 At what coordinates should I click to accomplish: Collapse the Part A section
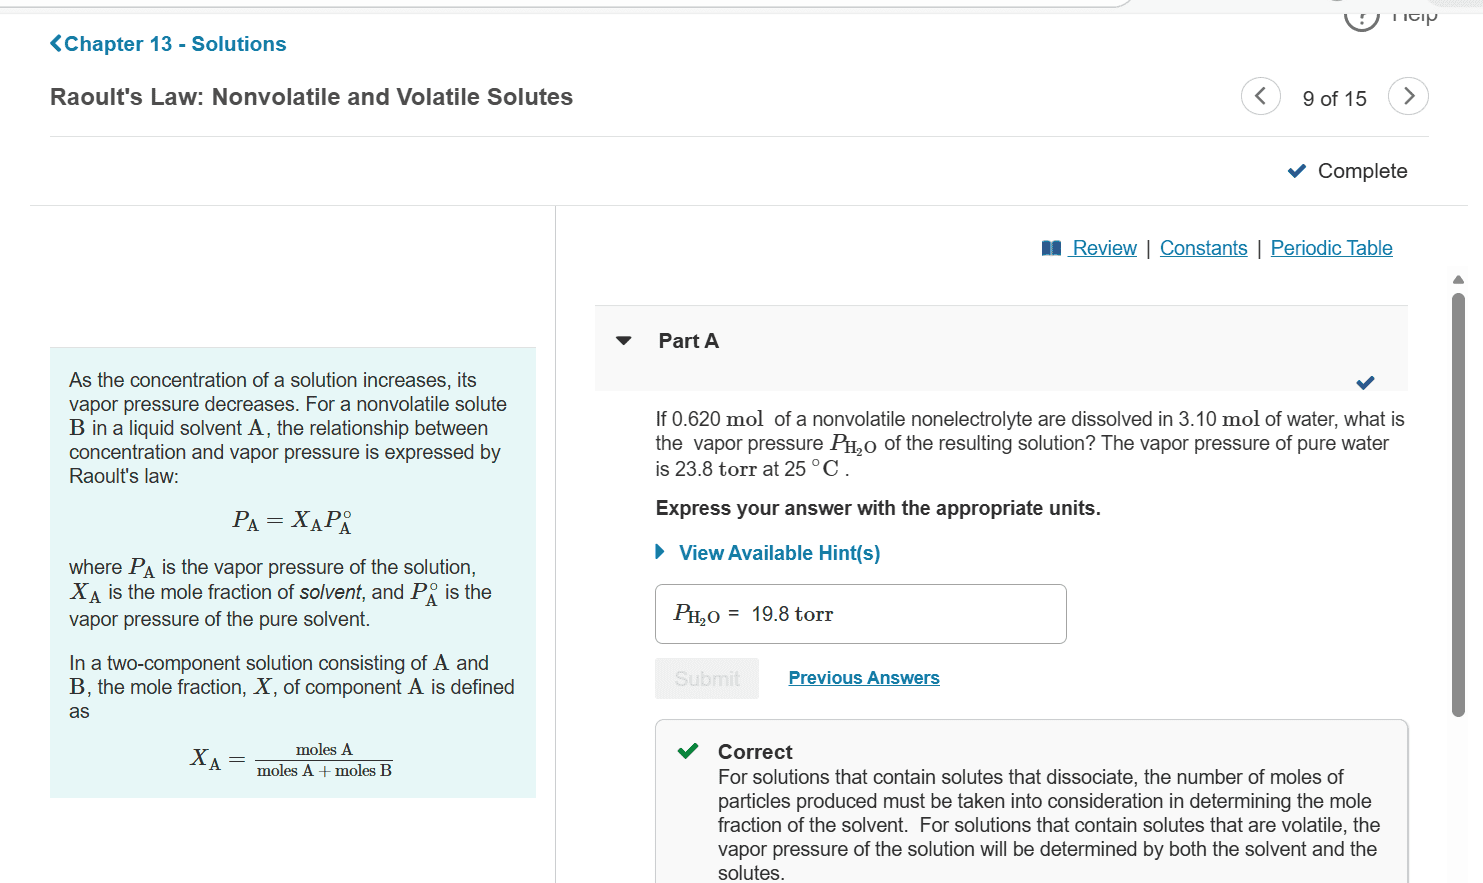click(x=624, y=340)
